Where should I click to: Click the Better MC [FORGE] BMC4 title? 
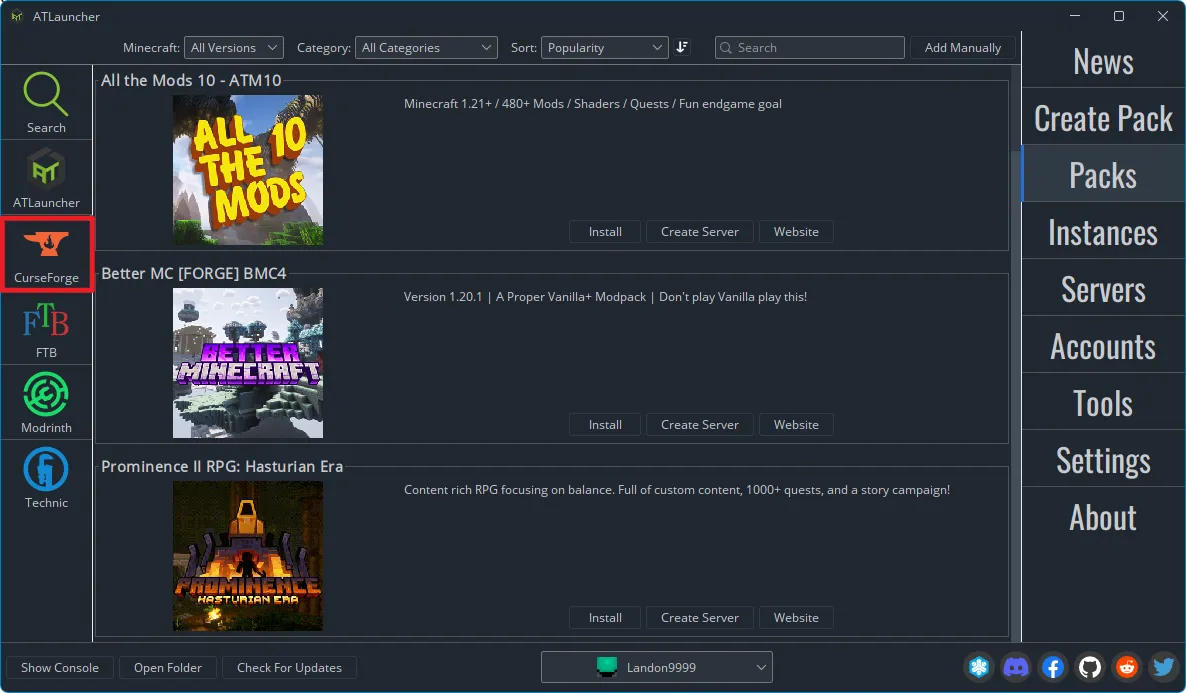194,273
